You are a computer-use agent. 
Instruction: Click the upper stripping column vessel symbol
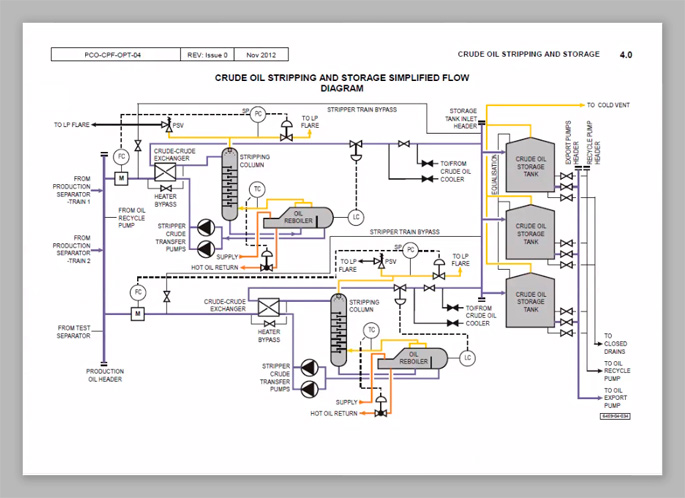[x=230, y=182]
